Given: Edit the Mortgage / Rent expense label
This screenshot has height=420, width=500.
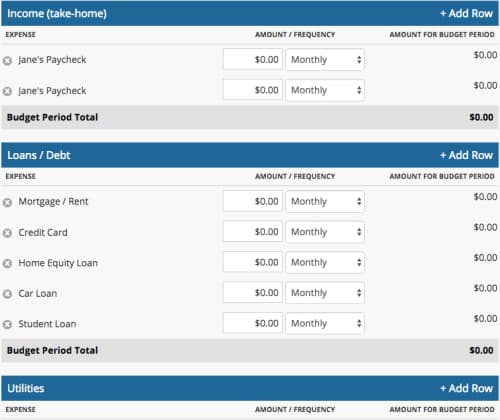Looking at the screenshot, I should point(53,202).
